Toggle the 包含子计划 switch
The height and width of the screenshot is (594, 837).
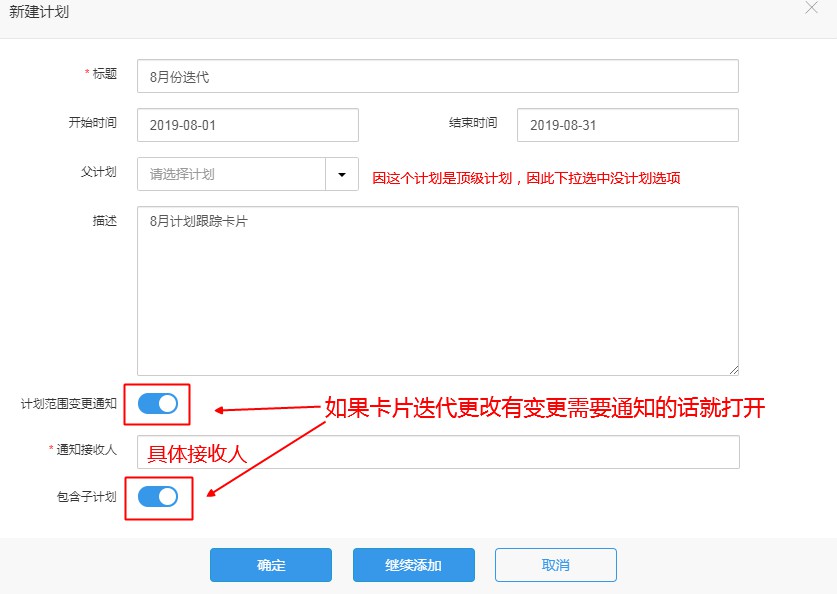point(158,497)
